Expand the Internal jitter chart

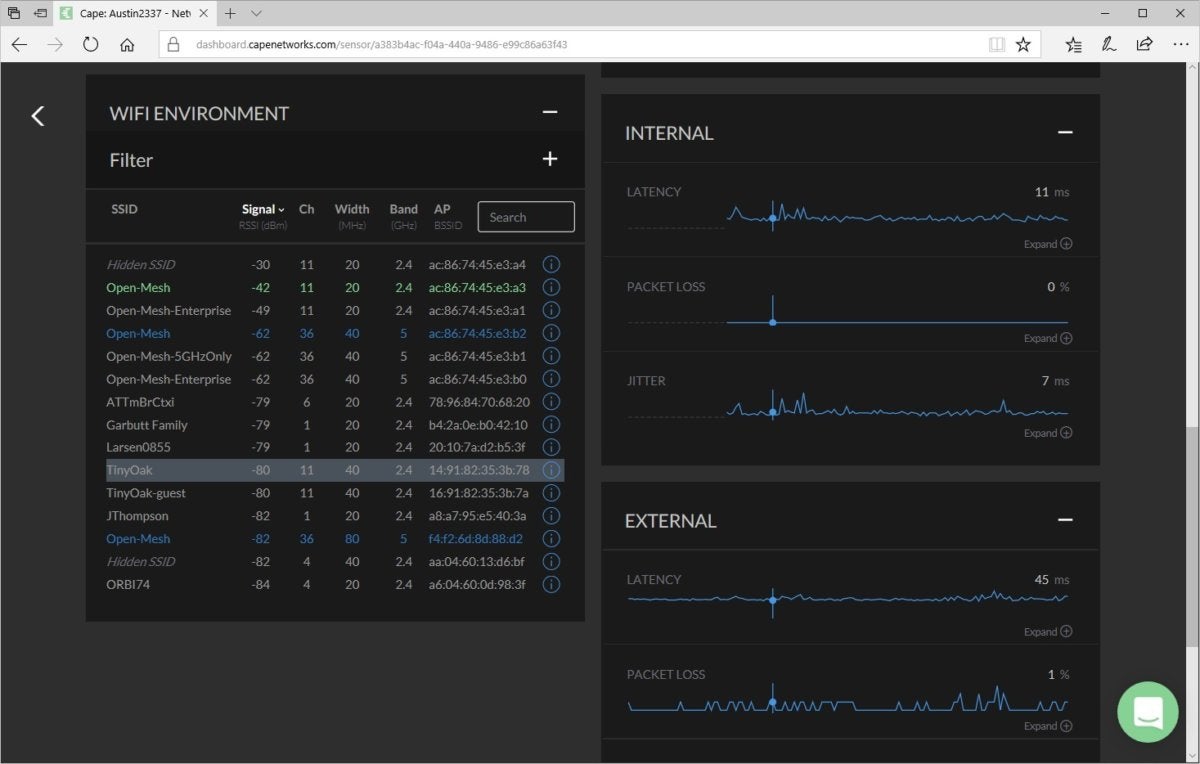1048,433
